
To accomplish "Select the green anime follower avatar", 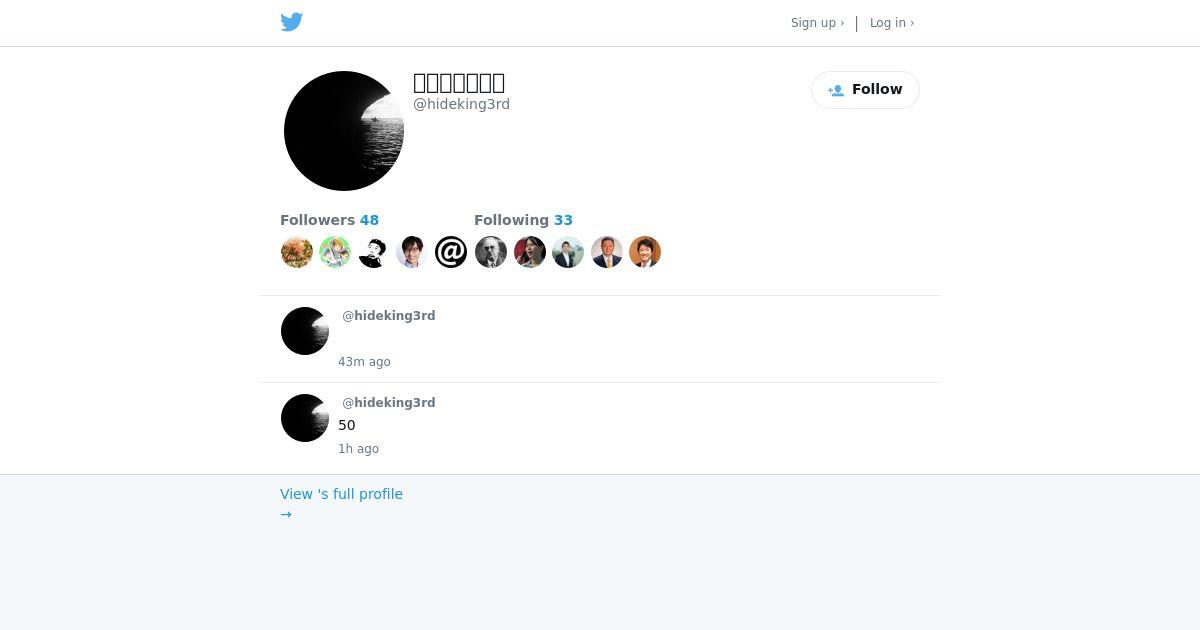I will (x=335, y=252).
